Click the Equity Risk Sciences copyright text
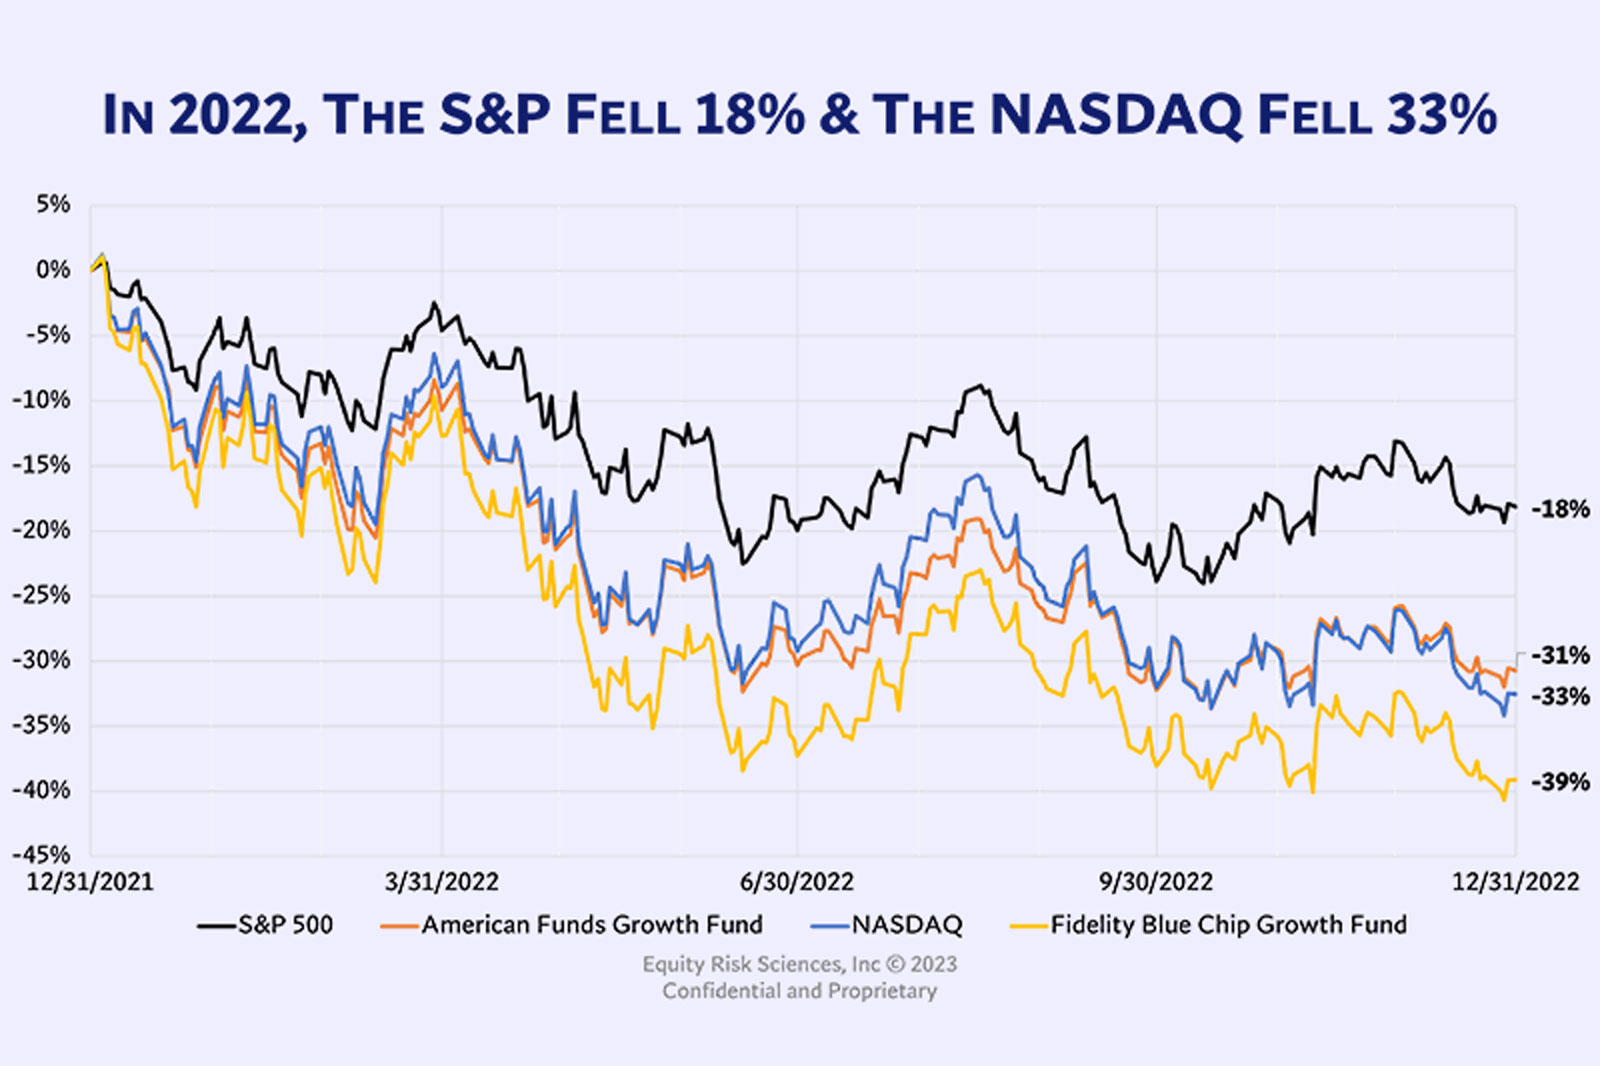Viewport: 1600px width, 1066px height. (x=799, y=965)
